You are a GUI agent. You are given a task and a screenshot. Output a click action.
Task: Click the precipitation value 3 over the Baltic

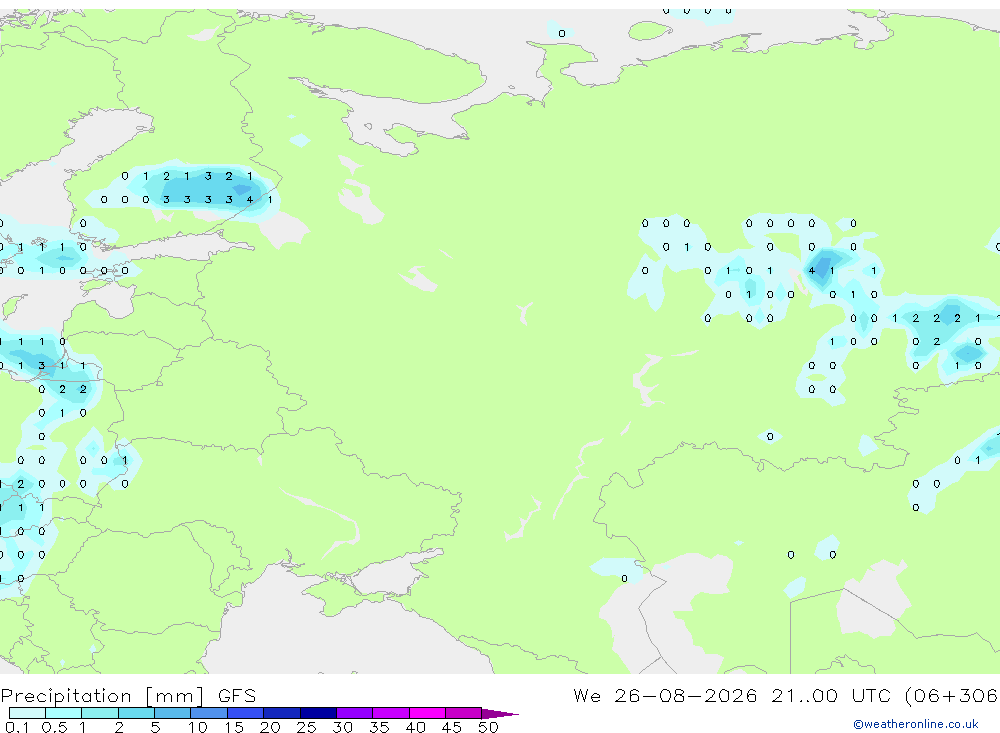pyautogui.click(x=41, y=366)
